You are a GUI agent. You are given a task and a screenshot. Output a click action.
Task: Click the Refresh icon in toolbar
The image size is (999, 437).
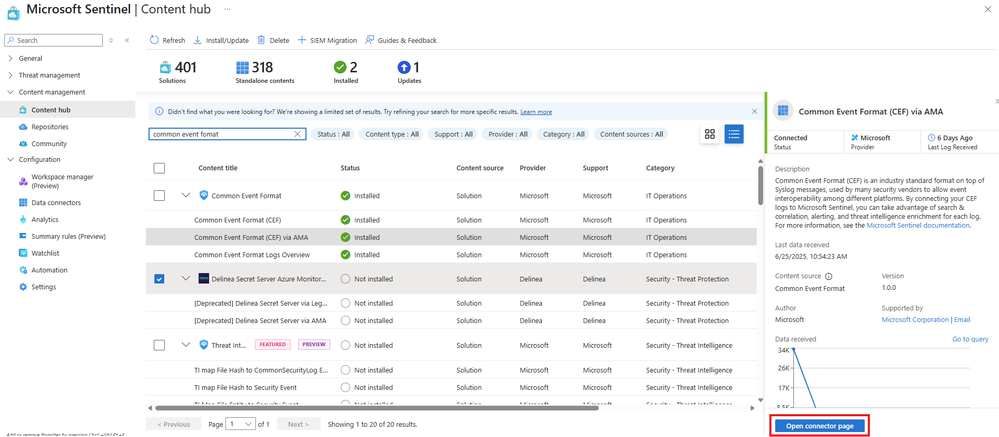pos(155,41)
